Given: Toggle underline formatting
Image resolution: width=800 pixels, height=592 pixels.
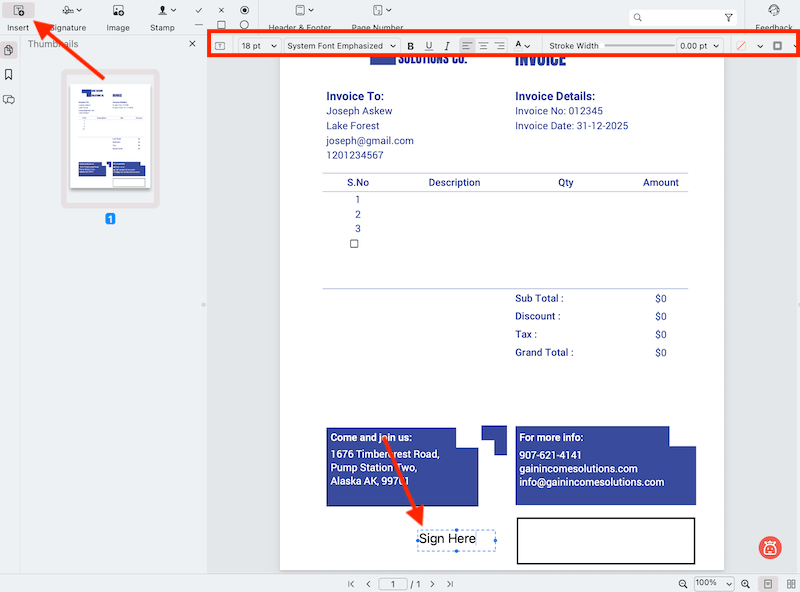Looking at the screenshot, I should click(429, 46).
